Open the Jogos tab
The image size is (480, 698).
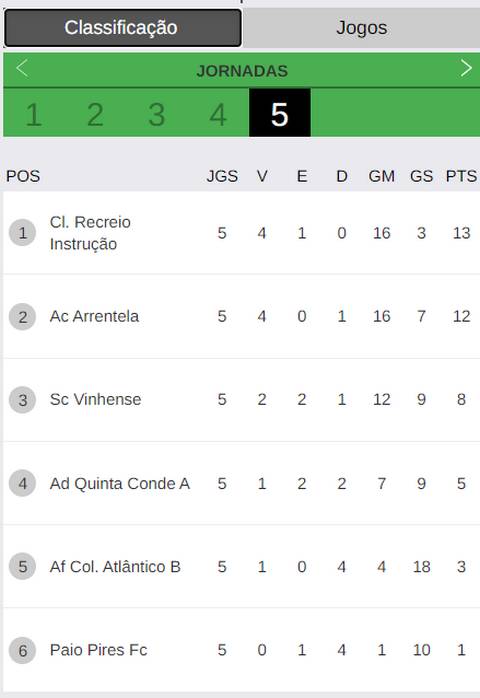point(362,28)
